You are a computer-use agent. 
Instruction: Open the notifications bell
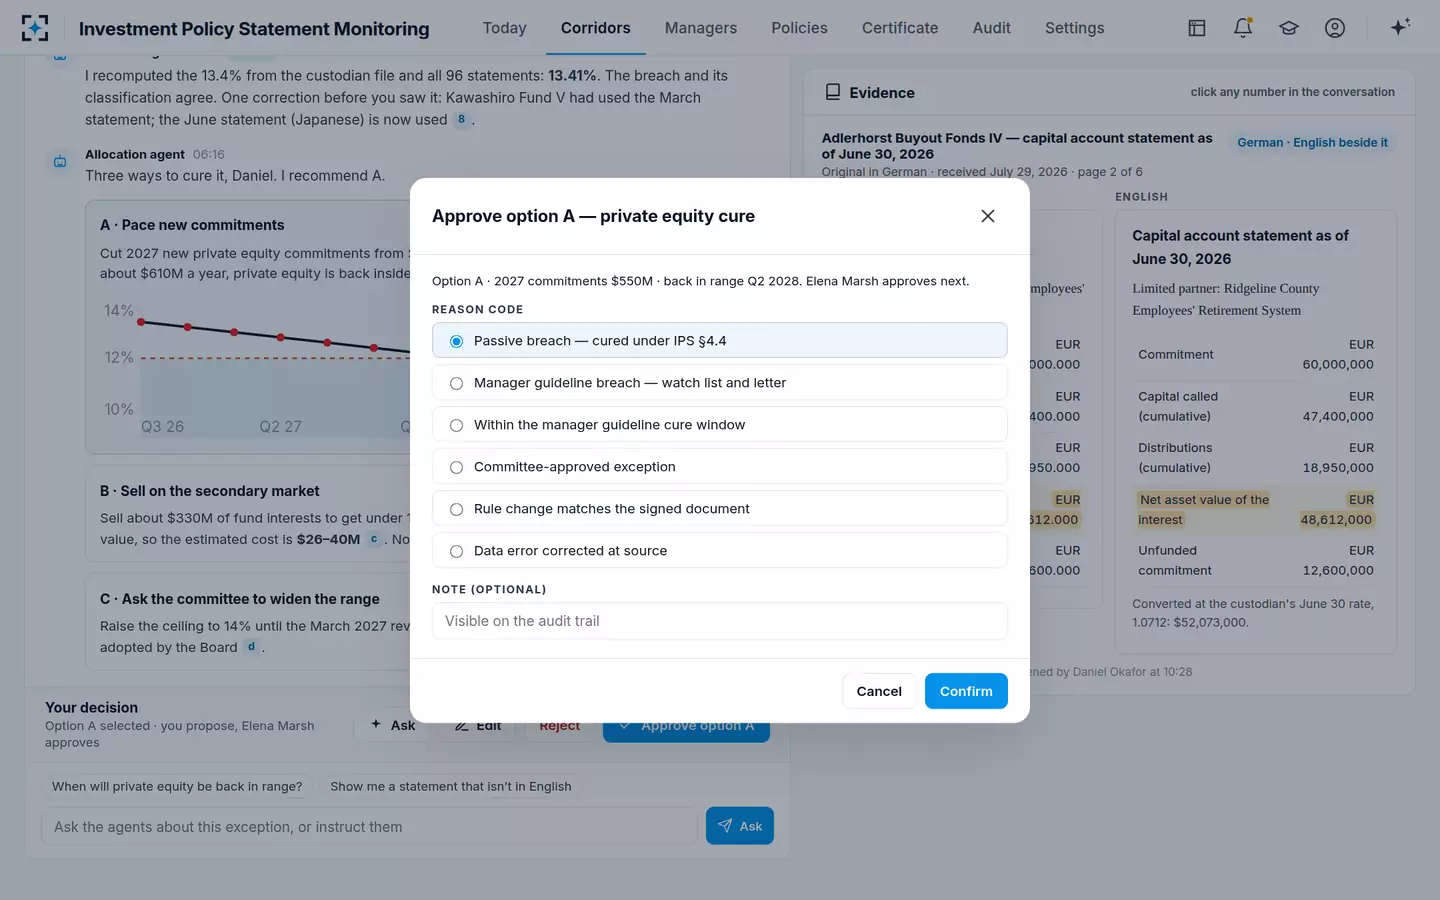click(x=1243, y=28)
